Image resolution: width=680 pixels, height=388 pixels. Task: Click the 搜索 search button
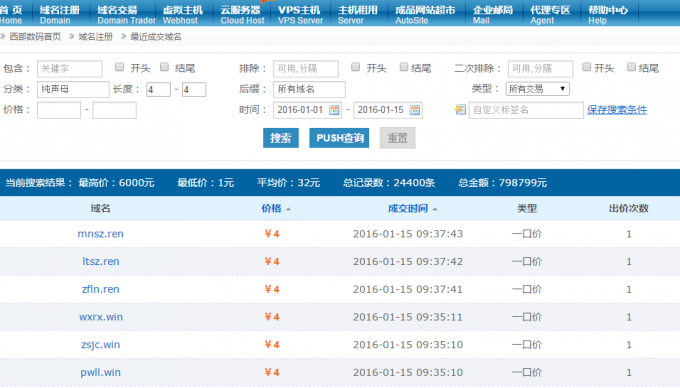(281, 138)
